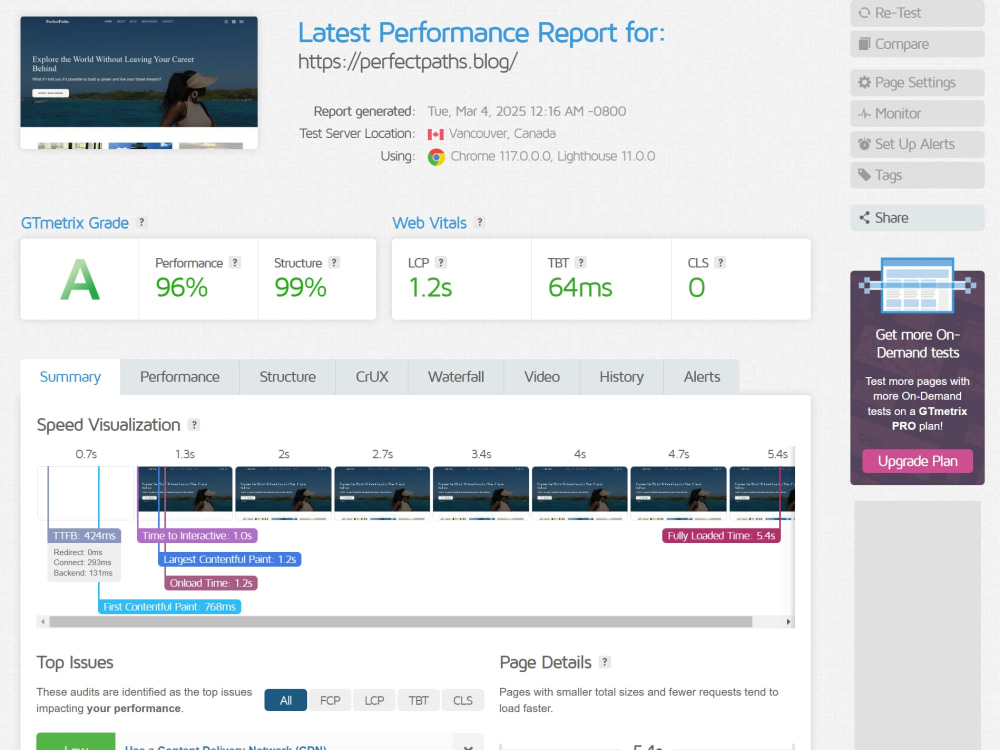Click the Onload Time marker
The image size is (1000, 750).
click(211, 583)
